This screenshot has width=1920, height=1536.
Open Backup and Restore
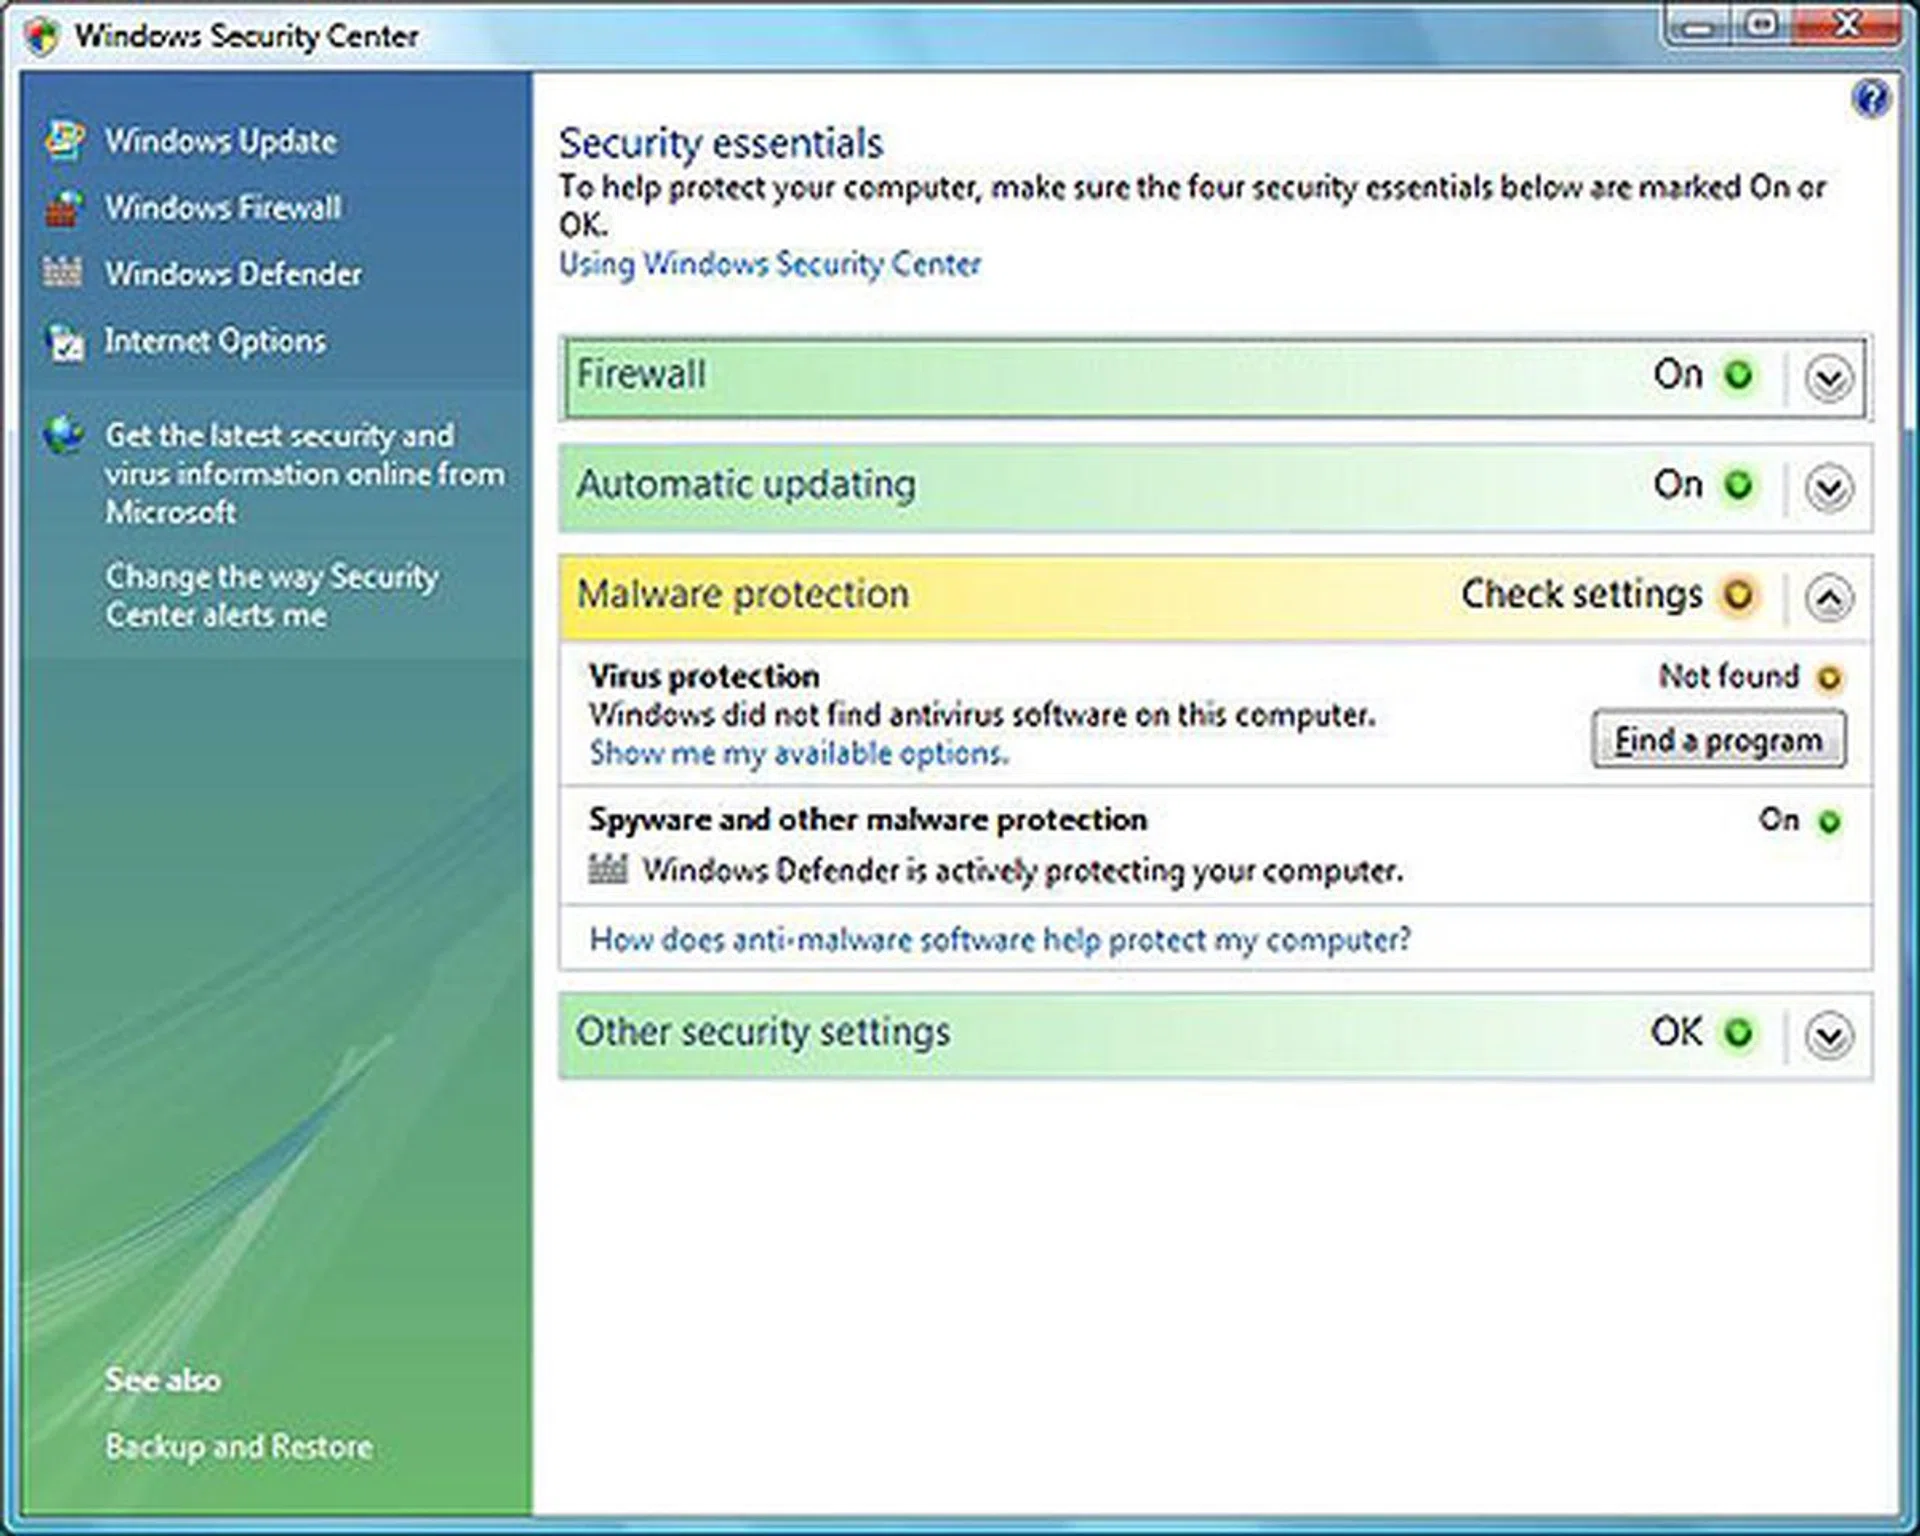[x=237, y=1446]
